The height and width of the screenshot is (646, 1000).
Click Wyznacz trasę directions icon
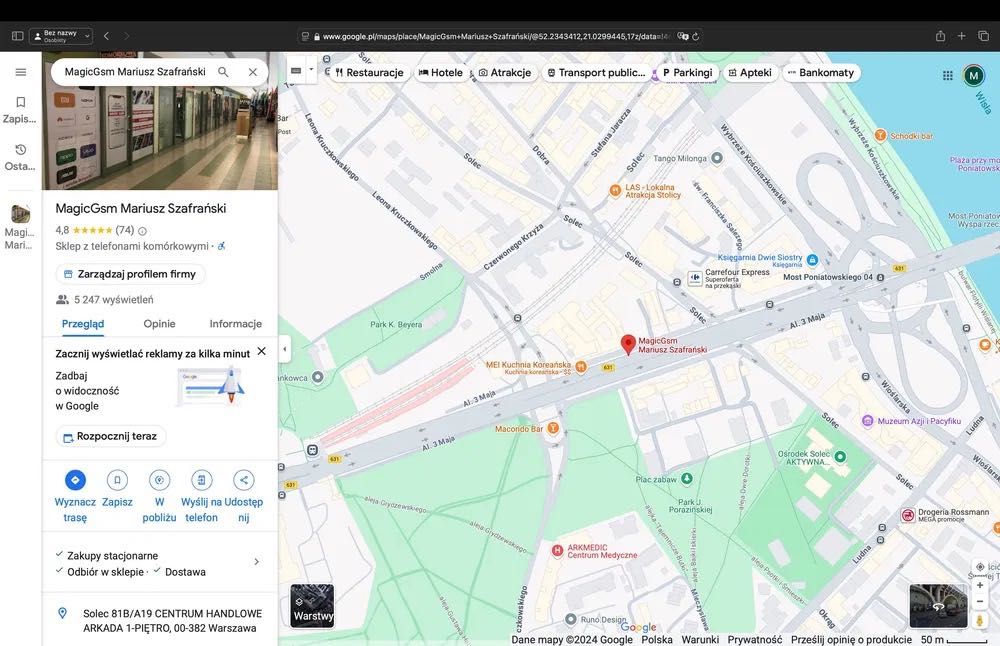[75, 480]
